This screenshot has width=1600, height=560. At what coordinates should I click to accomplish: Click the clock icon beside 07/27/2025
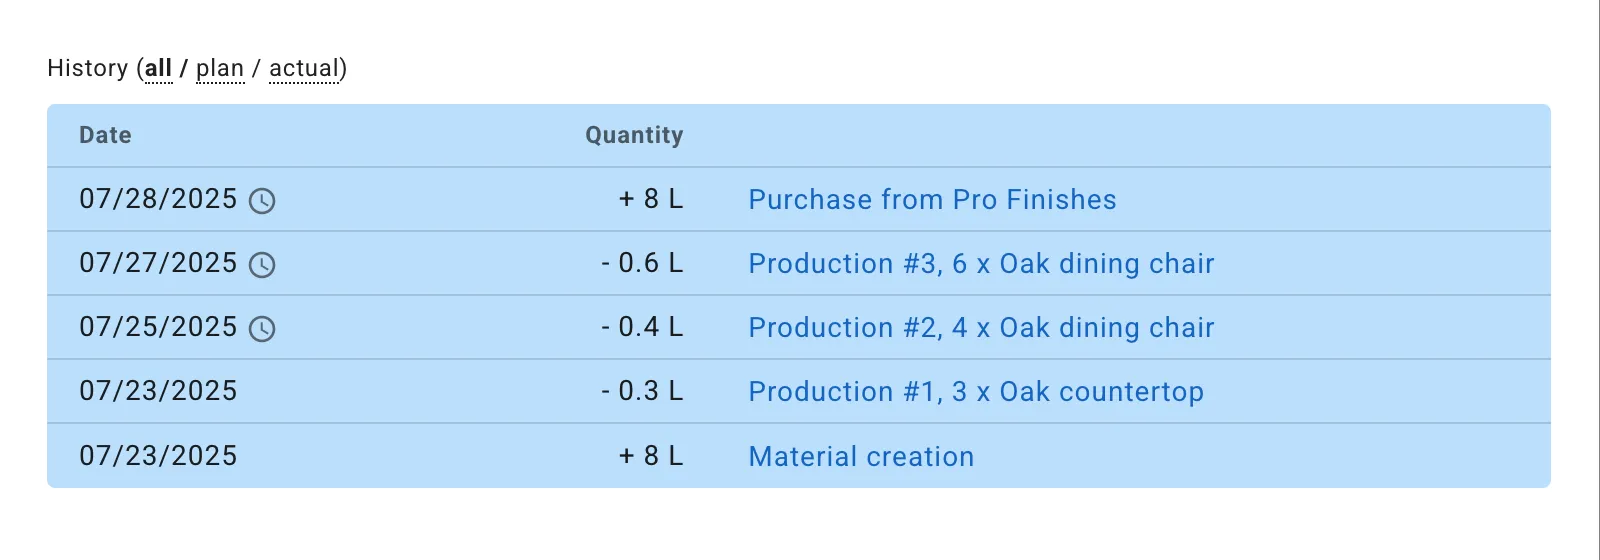click(262, 265)
